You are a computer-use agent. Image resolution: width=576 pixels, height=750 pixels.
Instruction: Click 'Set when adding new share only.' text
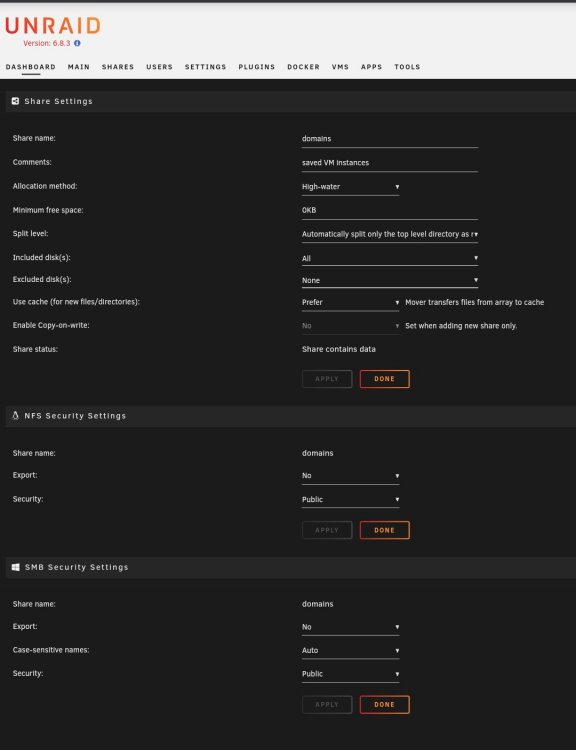coord(461,326)
